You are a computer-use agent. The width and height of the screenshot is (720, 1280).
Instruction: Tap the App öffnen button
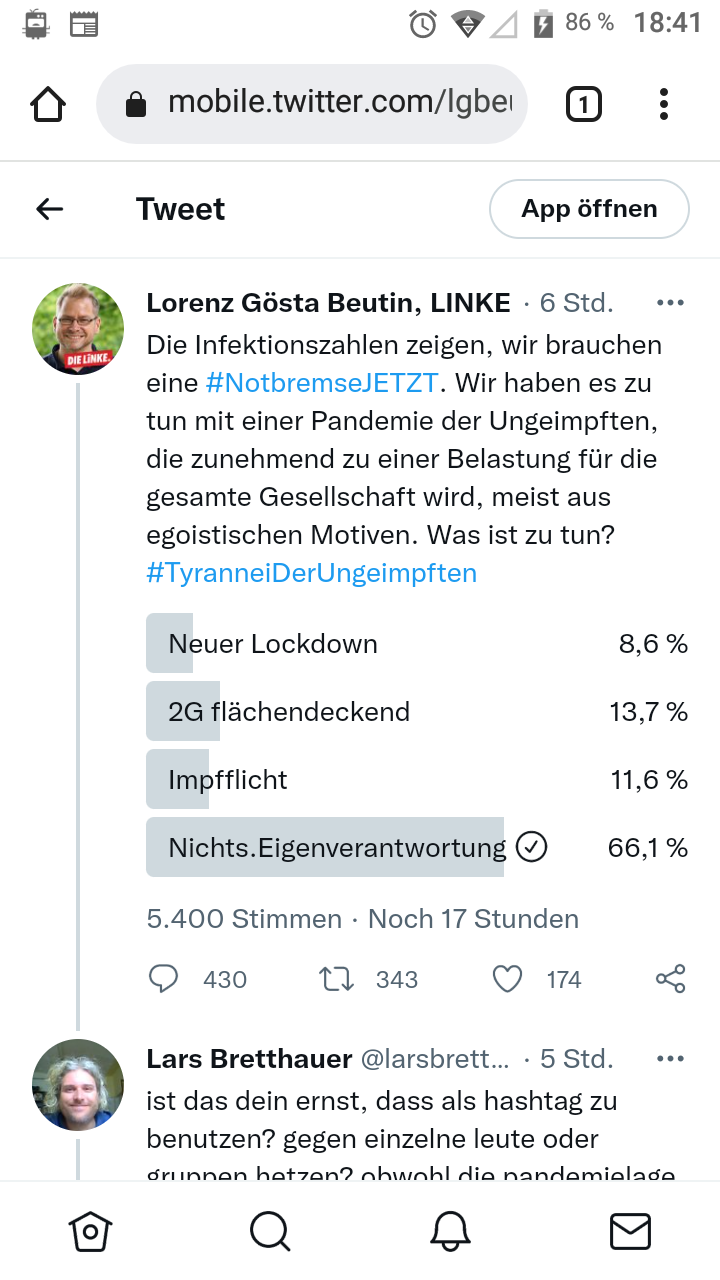click(589, 209)
